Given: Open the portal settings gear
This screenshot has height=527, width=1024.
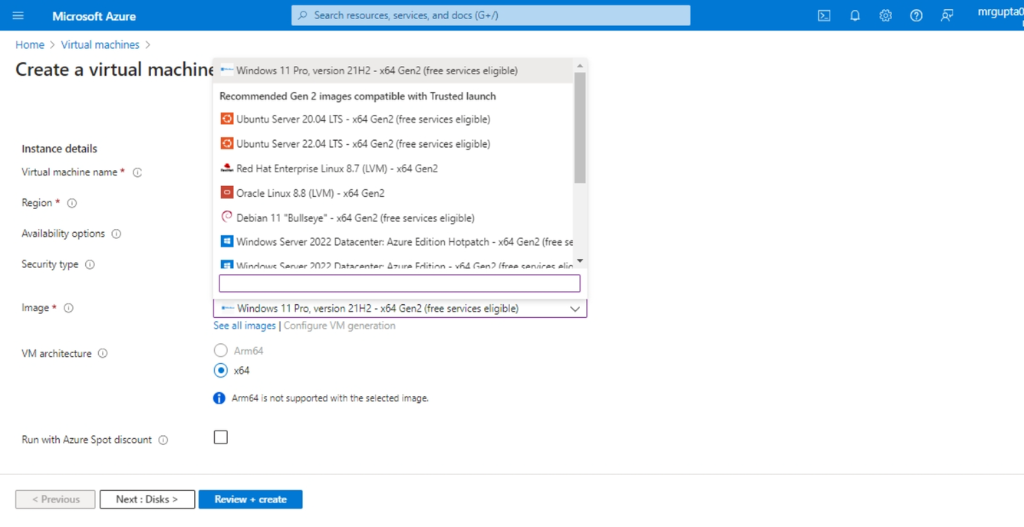Looking at the screenshot, I should click(885, 16).
